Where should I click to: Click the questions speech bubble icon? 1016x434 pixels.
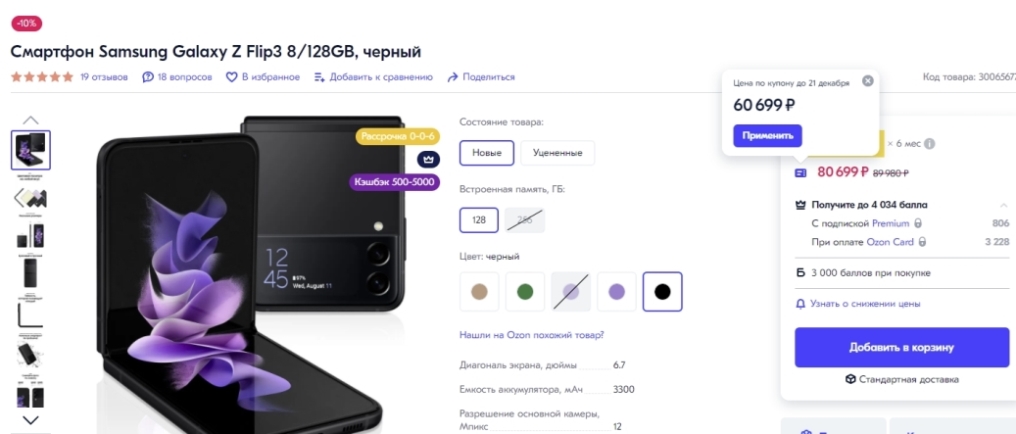click(x=148, y=77)
